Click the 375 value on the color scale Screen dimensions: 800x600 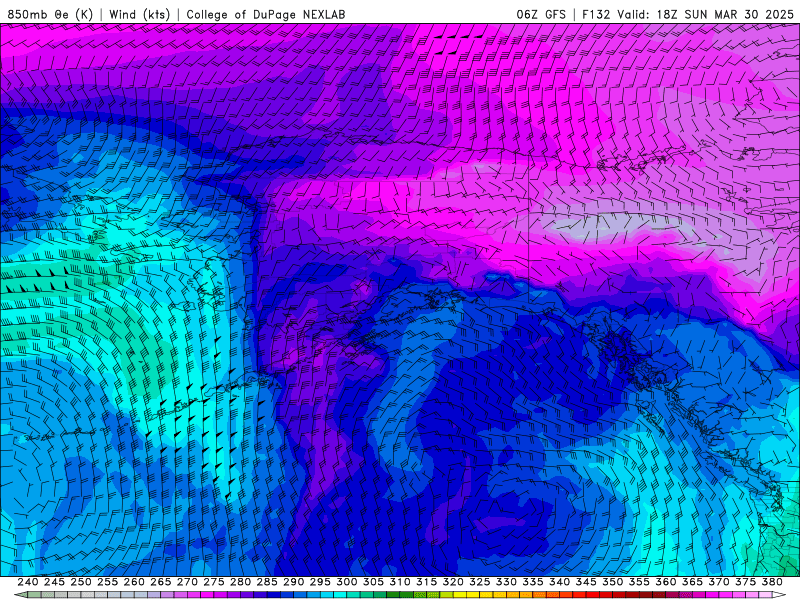click(x=745, y=582)
